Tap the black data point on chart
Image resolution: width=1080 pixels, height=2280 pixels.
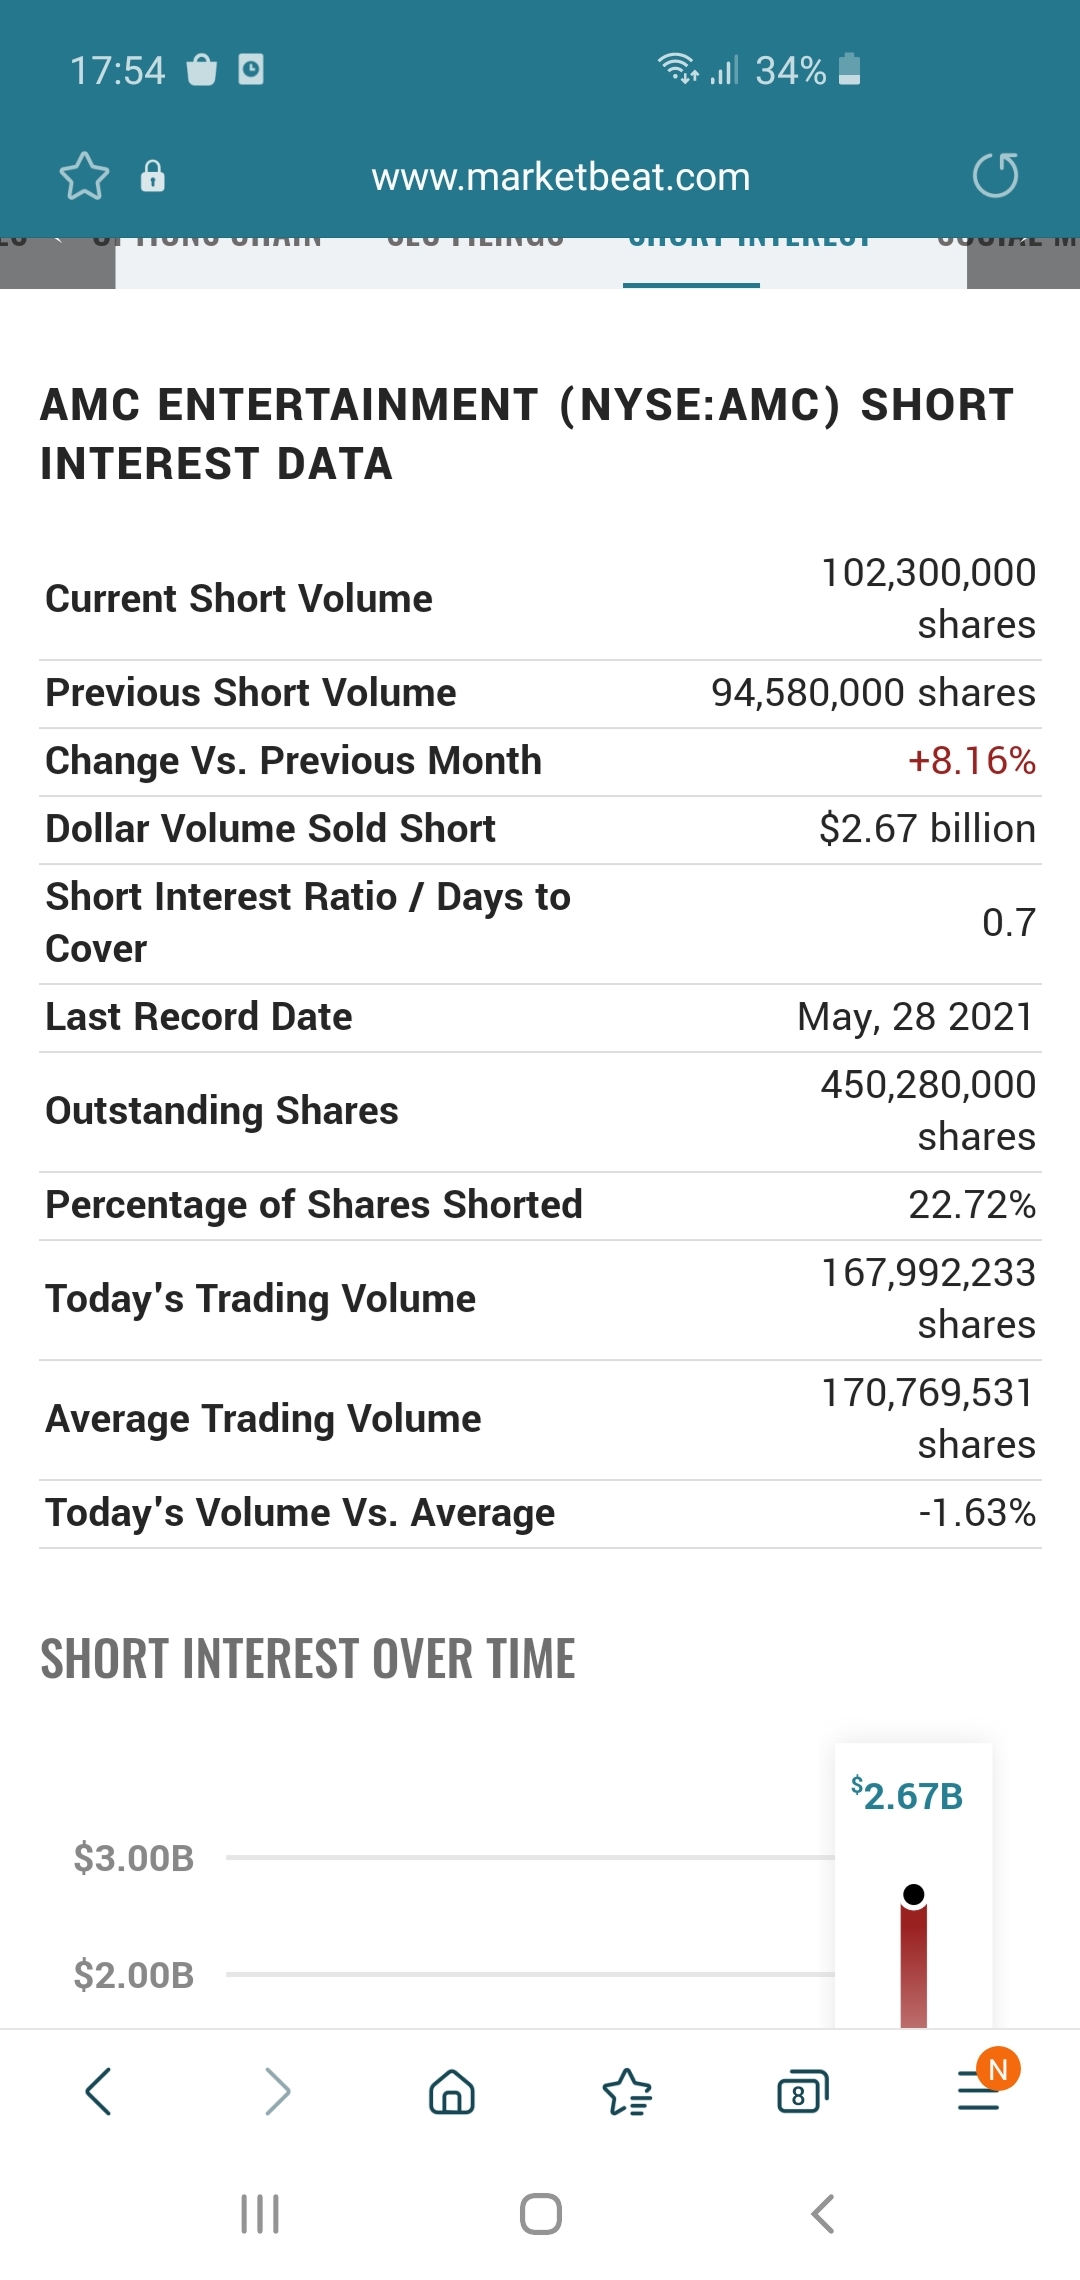(x=913, y=1894)
